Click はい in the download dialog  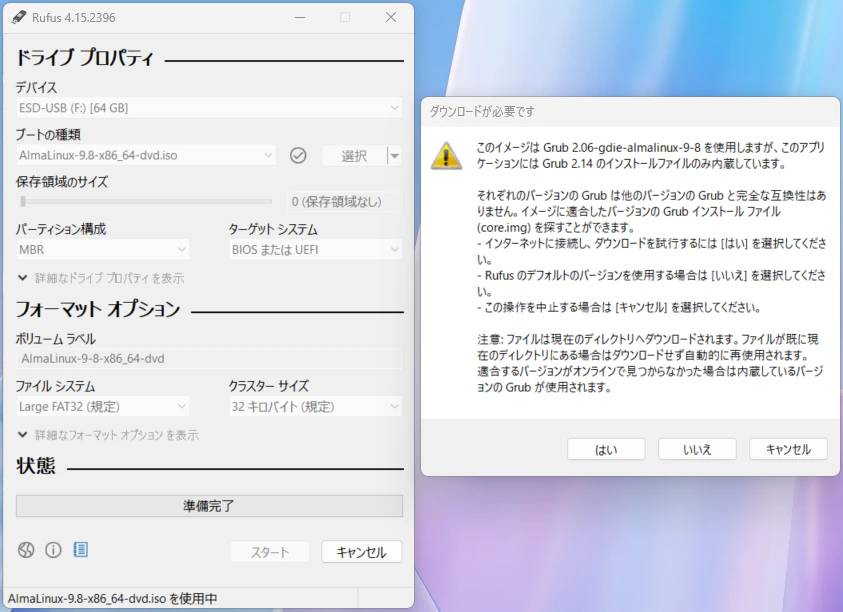(x=606, y=450)
